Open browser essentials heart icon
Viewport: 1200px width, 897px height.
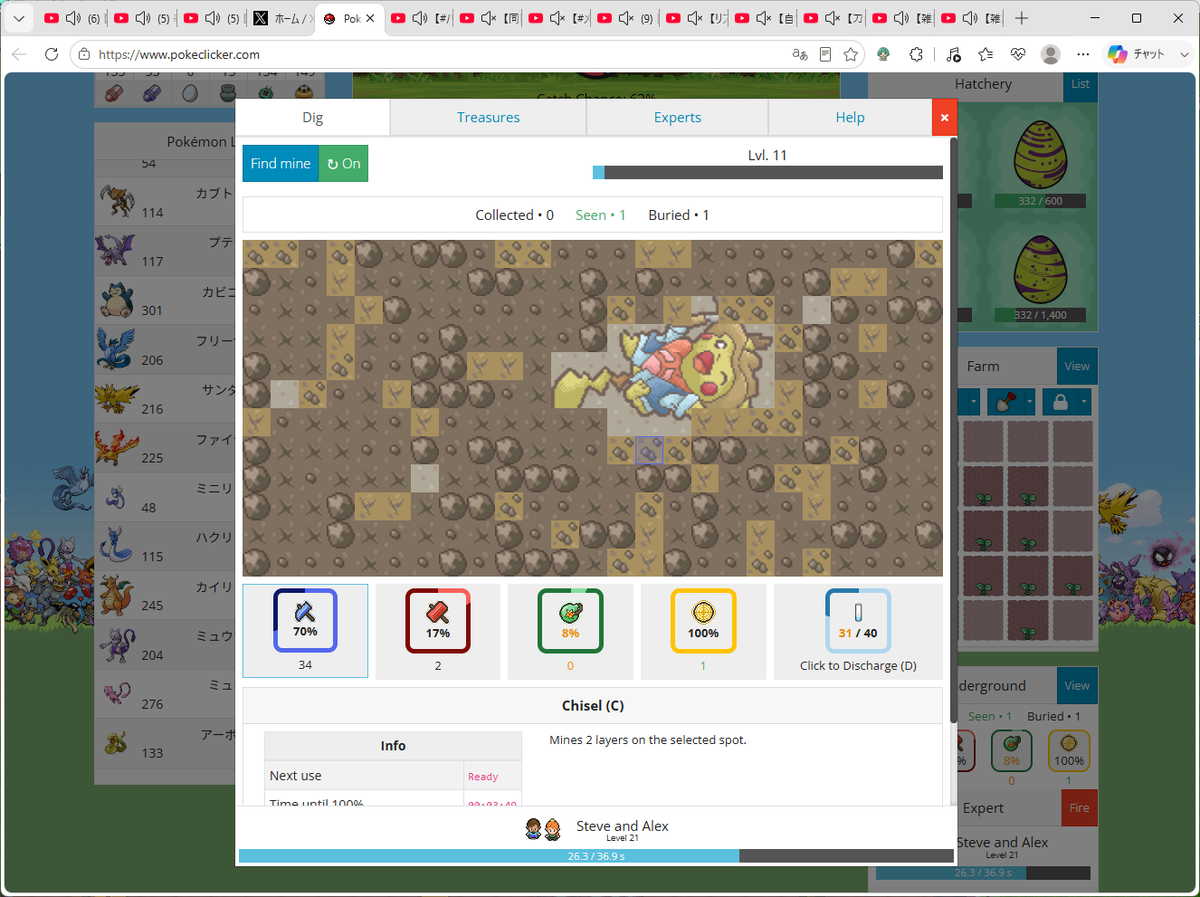tap(1018, 54)
